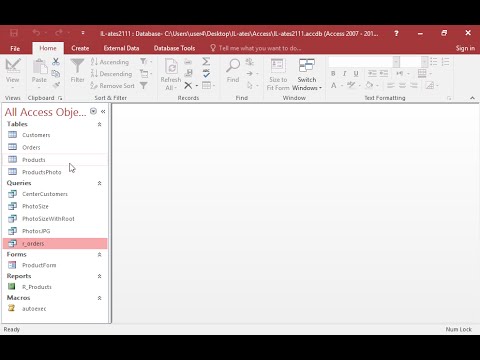Click the Spelling check icon
The image size is (480, 360).
tap(206, 74)
